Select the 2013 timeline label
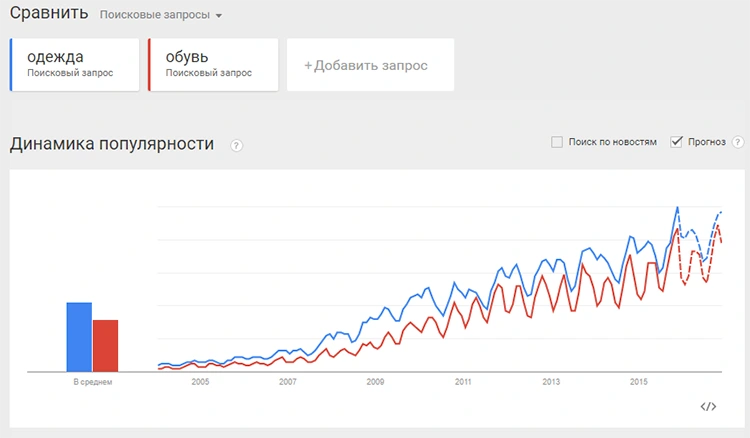The height and width of the screenshot is (438, 750). (x=551, y=382)
